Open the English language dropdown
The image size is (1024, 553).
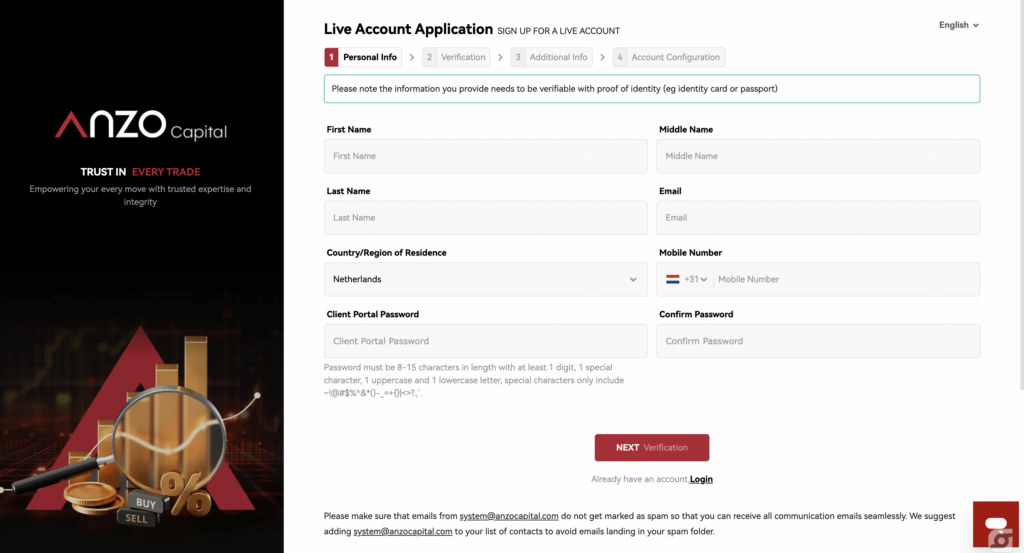point(958,25)
